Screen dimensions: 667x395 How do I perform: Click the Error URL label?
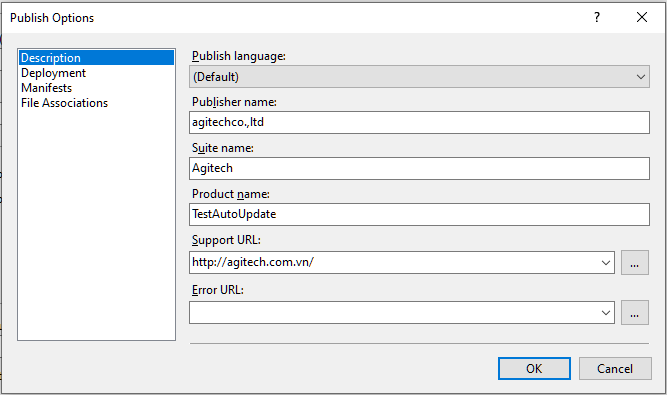tap(217, 290)
